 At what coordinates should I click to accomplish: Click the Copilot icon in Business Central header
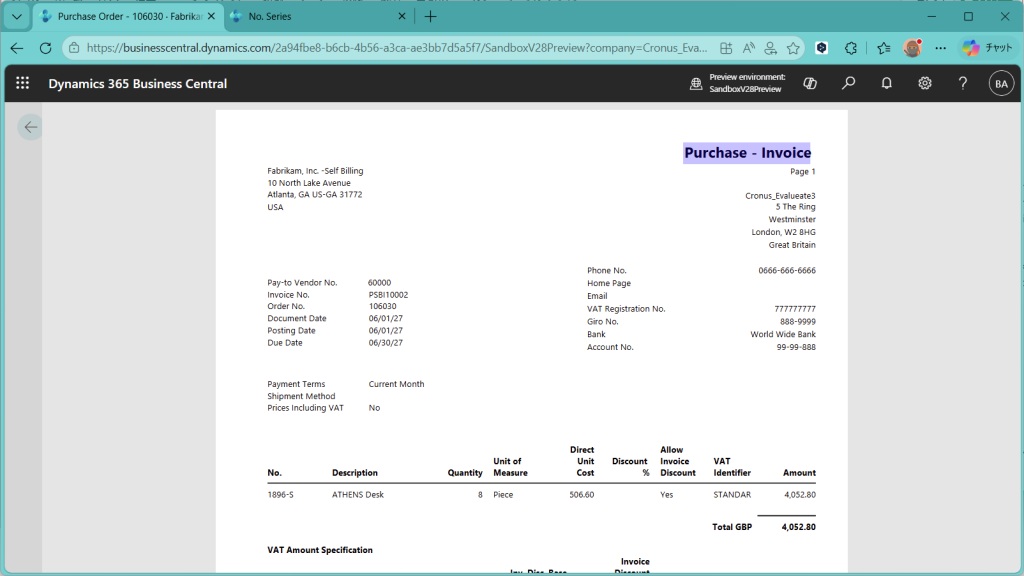tap(810, 84)
